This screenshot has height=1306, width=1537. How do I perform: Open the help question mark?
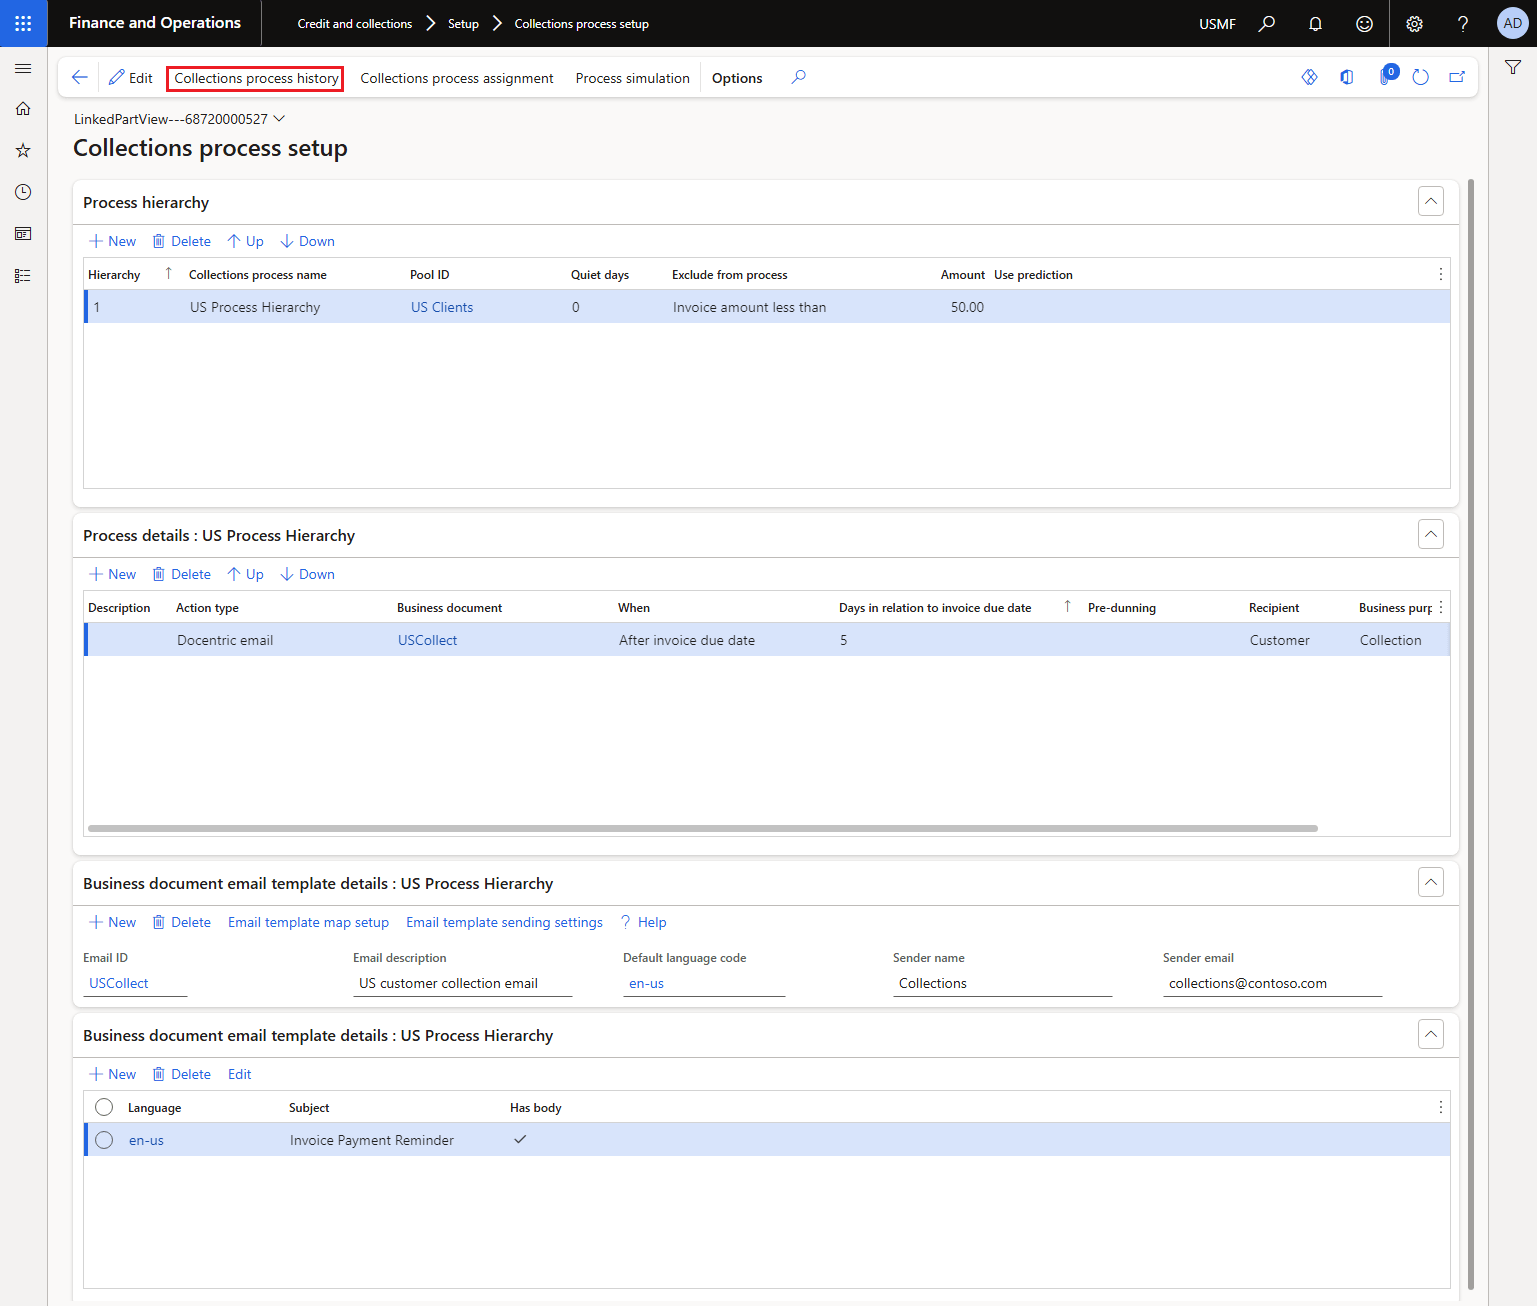point(1463,23)
